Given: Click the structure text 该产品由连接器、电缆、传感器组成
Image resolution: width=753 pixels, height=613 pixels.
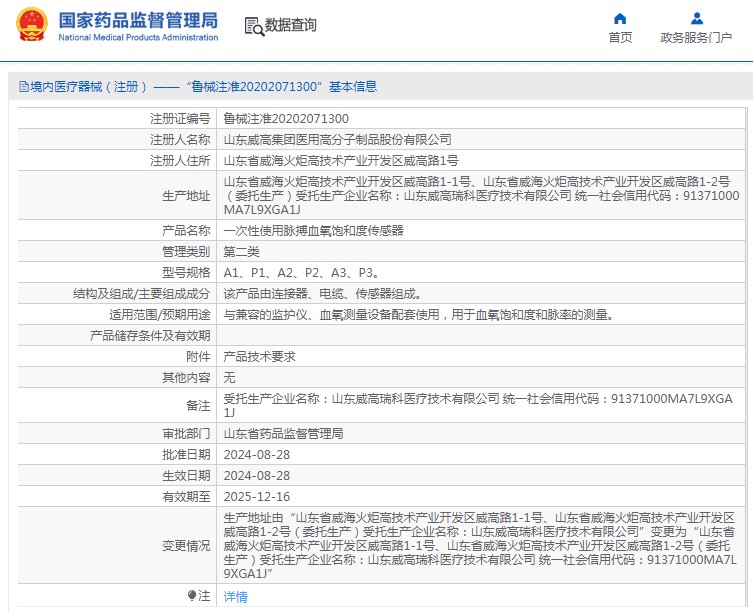Looking at the screenshot, I should [x=322, y=294].
